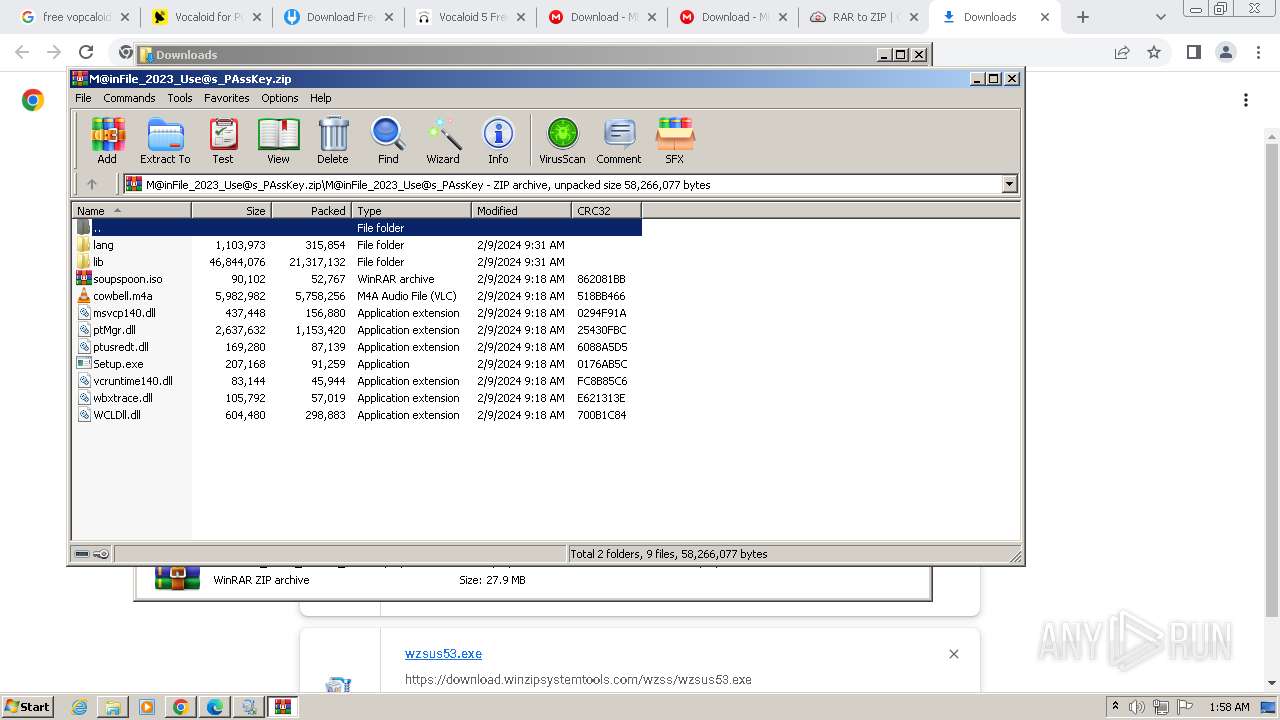The width and height of the screenshot is (1280, 720).
Task: Open the Find magnifier tool
Action: [388, 141]
